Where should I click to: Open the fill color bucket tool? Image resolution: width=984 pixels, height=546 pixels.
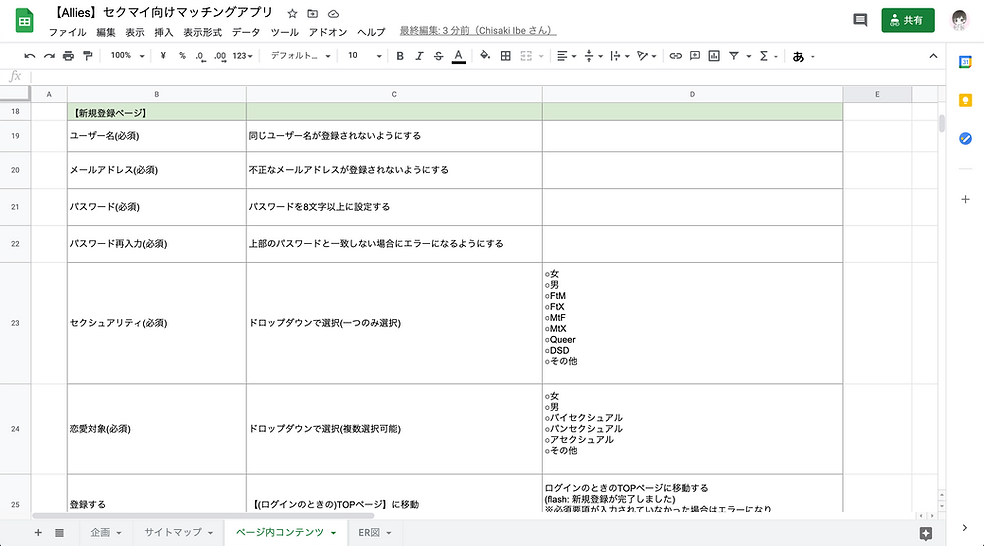click(485, 56)
